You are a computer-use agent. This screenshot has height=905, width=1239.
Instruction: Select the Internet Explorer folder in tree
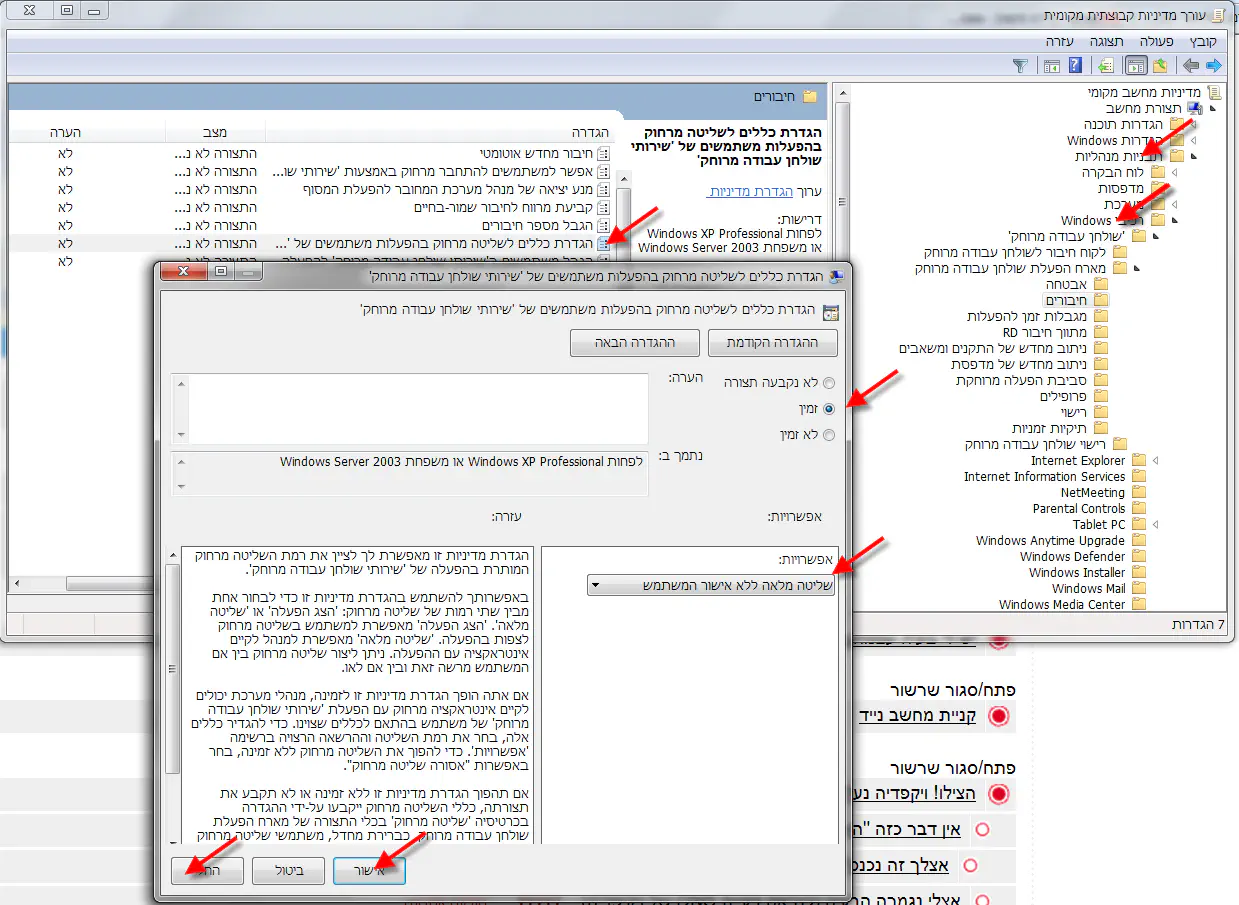[1078, 461]
